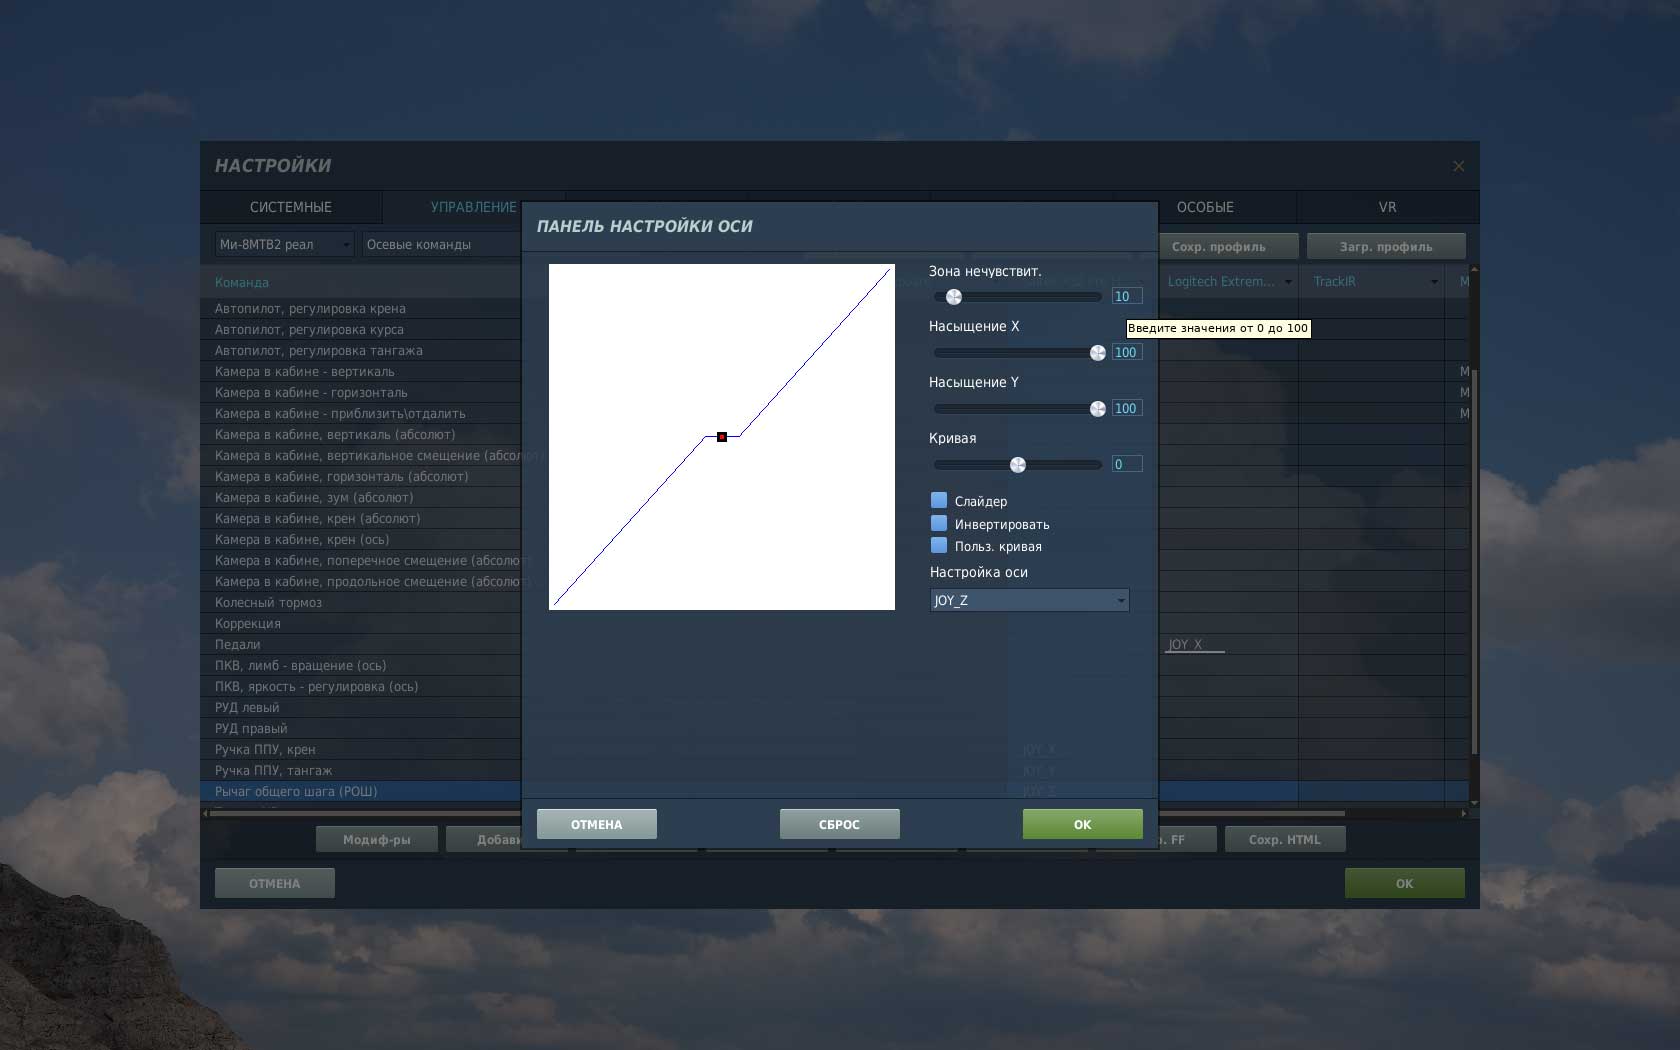
Task: Click the СБРОС reset button
Action: (x=840, y=824)
